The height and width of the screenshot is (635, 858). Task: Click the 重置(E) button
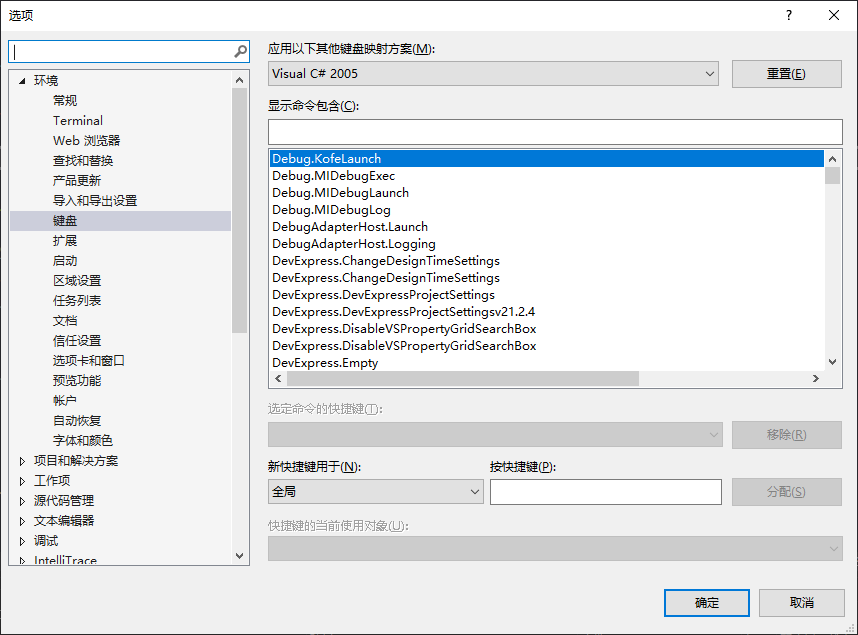pos(787,73)
